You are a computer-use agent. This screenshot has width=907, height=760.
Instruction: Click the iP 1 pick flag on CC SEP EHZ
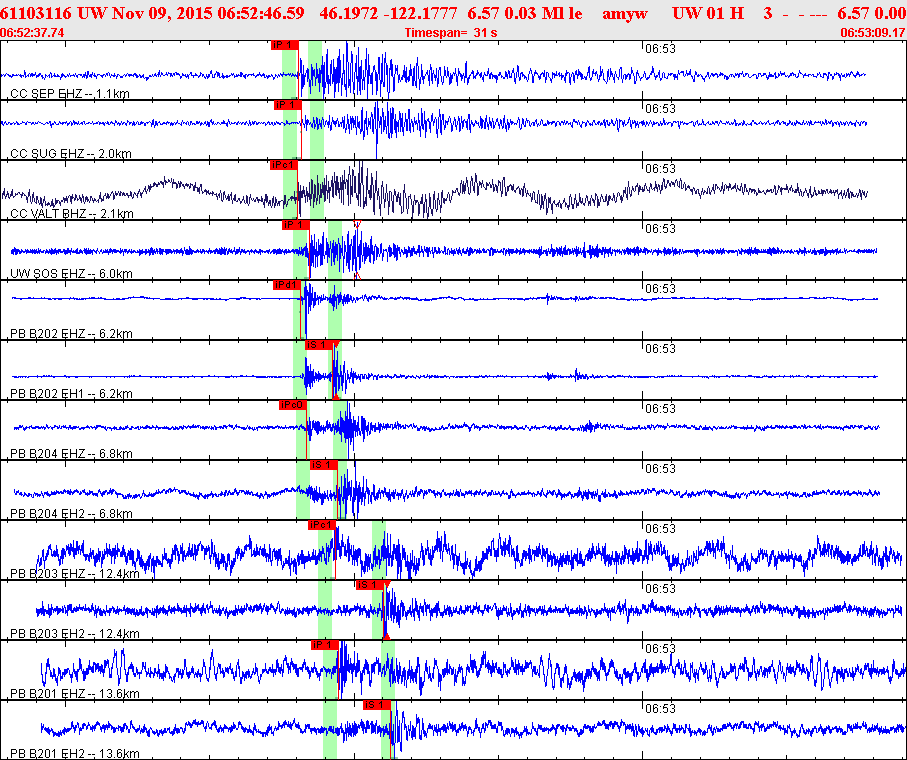tap(284, 45)
